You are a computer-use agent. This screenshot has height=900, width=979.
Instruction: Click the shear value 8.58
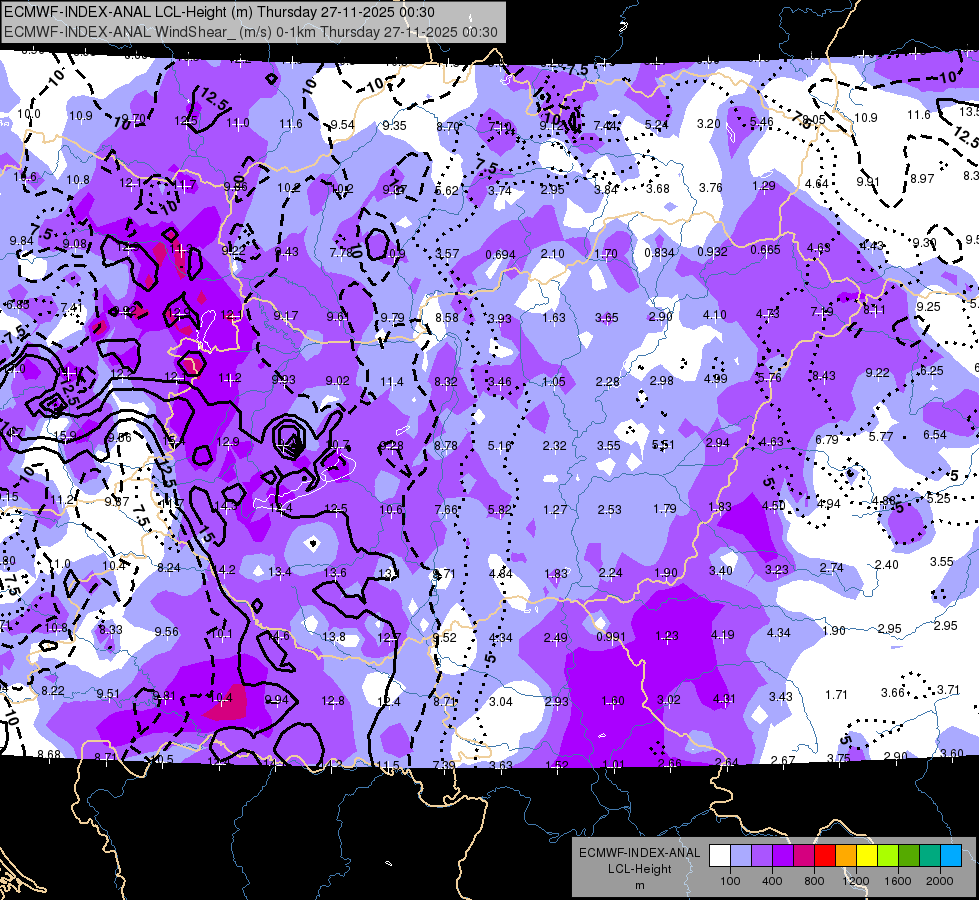pyautogui.click(x=446, y=317)
